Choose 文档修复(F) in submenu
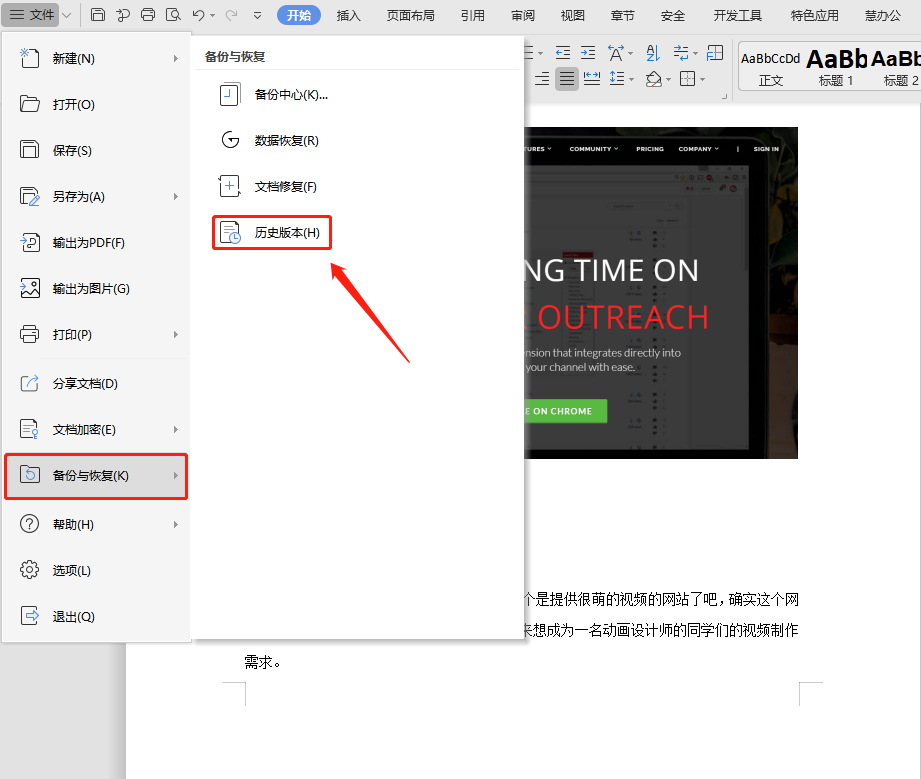The image size is (921, 779). pyautogui.click(x=268, y=186)
